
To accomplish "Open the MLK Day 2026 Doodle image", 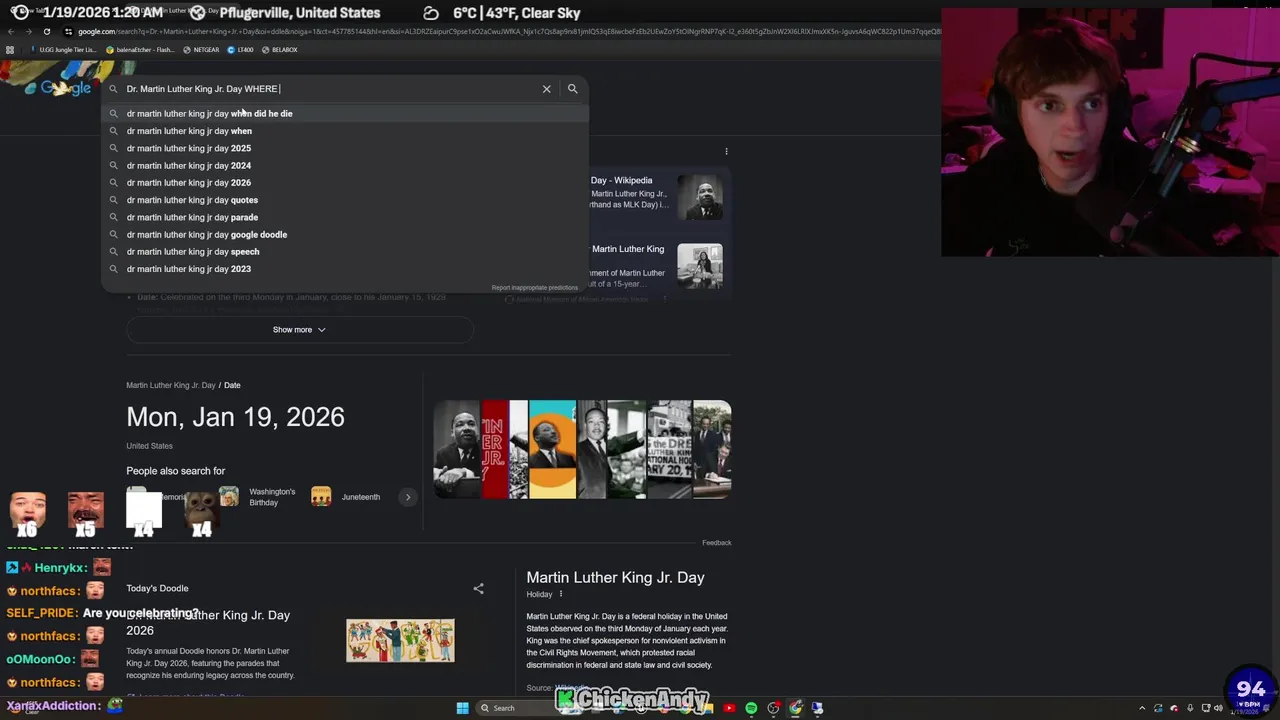I will 400,640.
